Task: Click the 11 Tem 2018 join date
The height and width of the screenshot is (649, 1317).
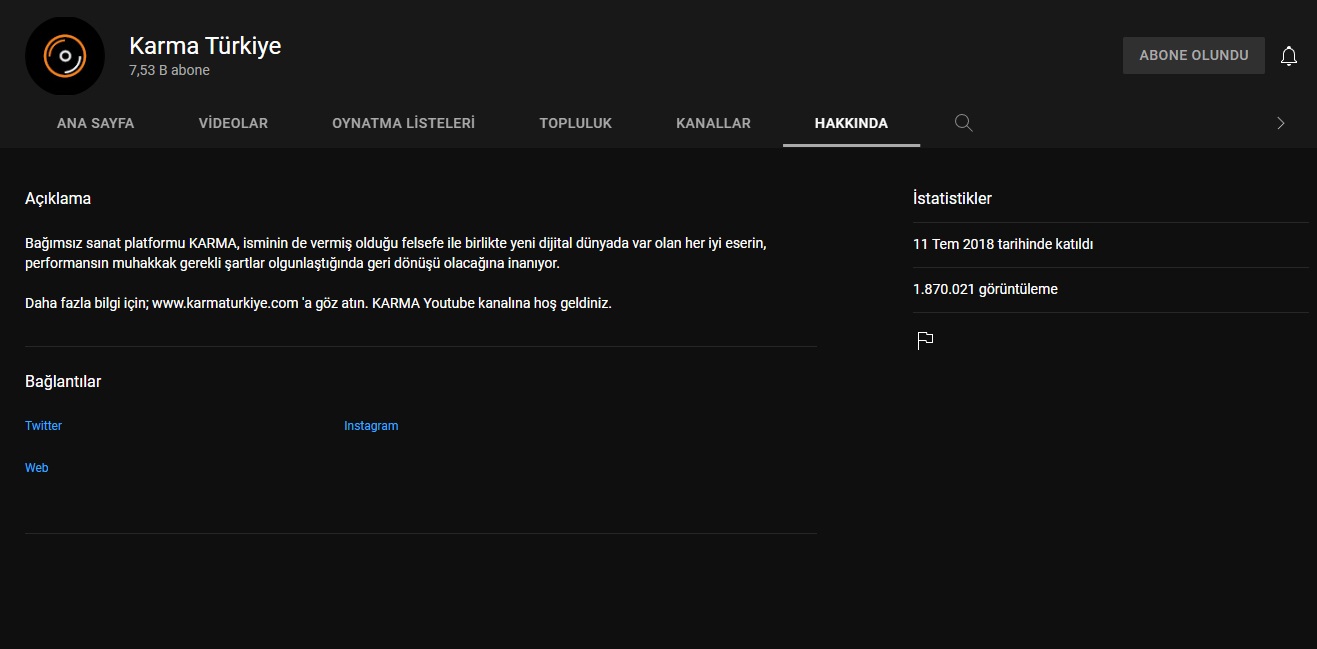Action: click(x=1003, y=244)
